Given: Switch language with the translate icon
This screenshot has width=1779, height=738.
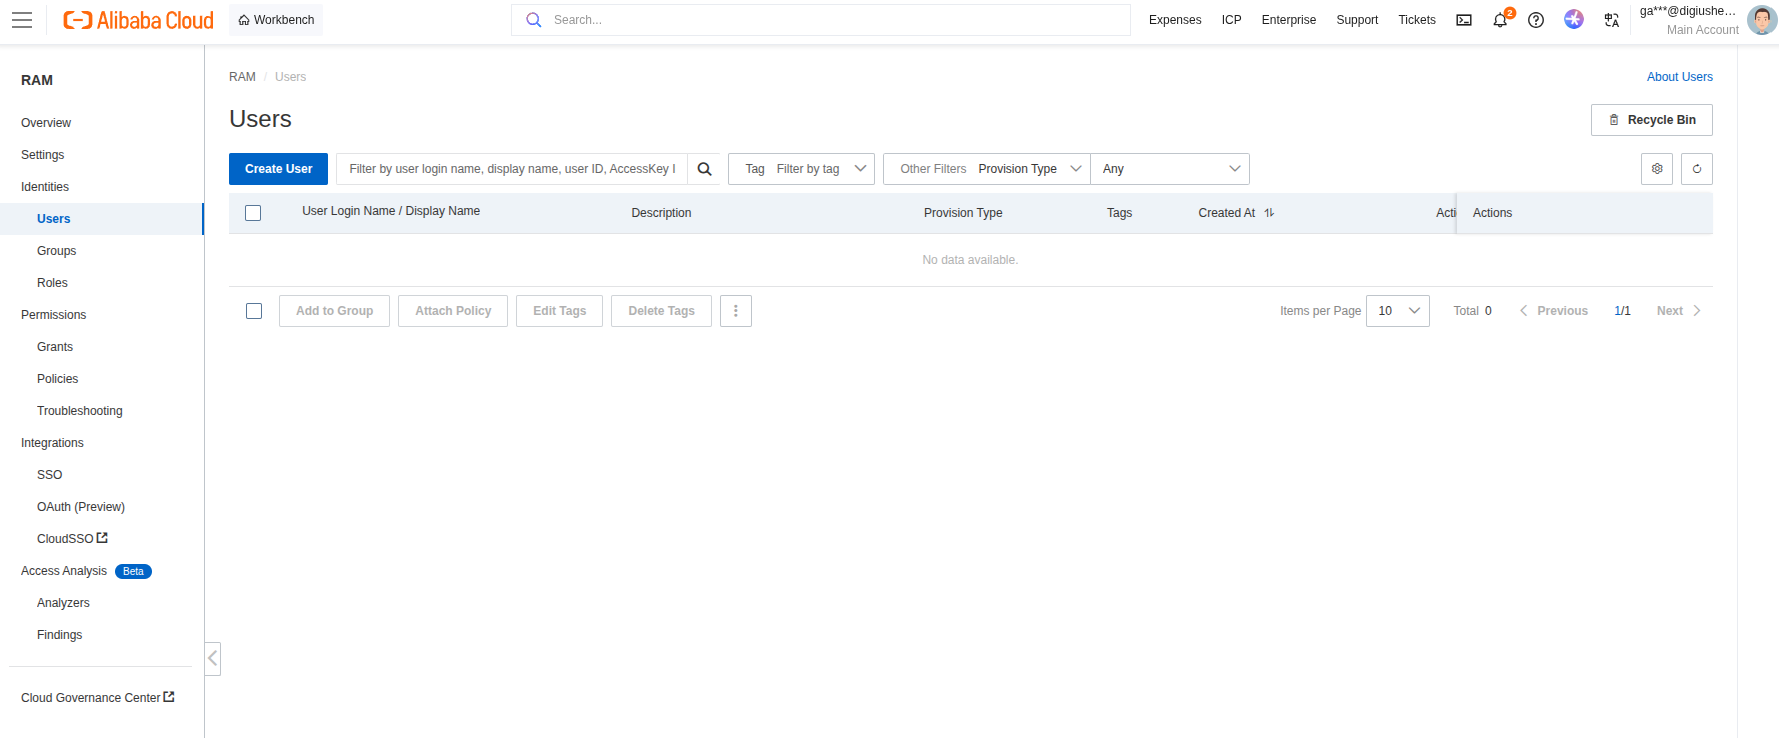Looking at the screenshot, I should click(1612, 20).
